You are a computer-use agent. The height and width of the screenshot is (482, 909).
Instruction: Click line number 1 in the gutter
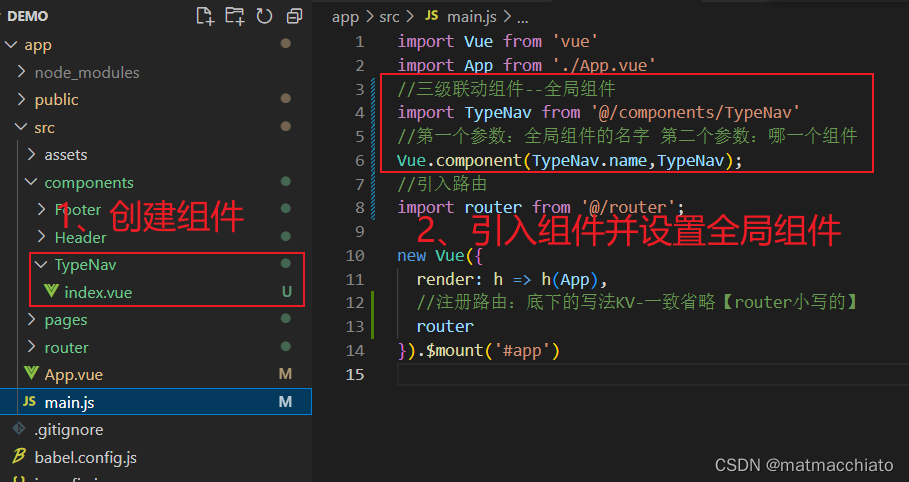tap(360, 42)
